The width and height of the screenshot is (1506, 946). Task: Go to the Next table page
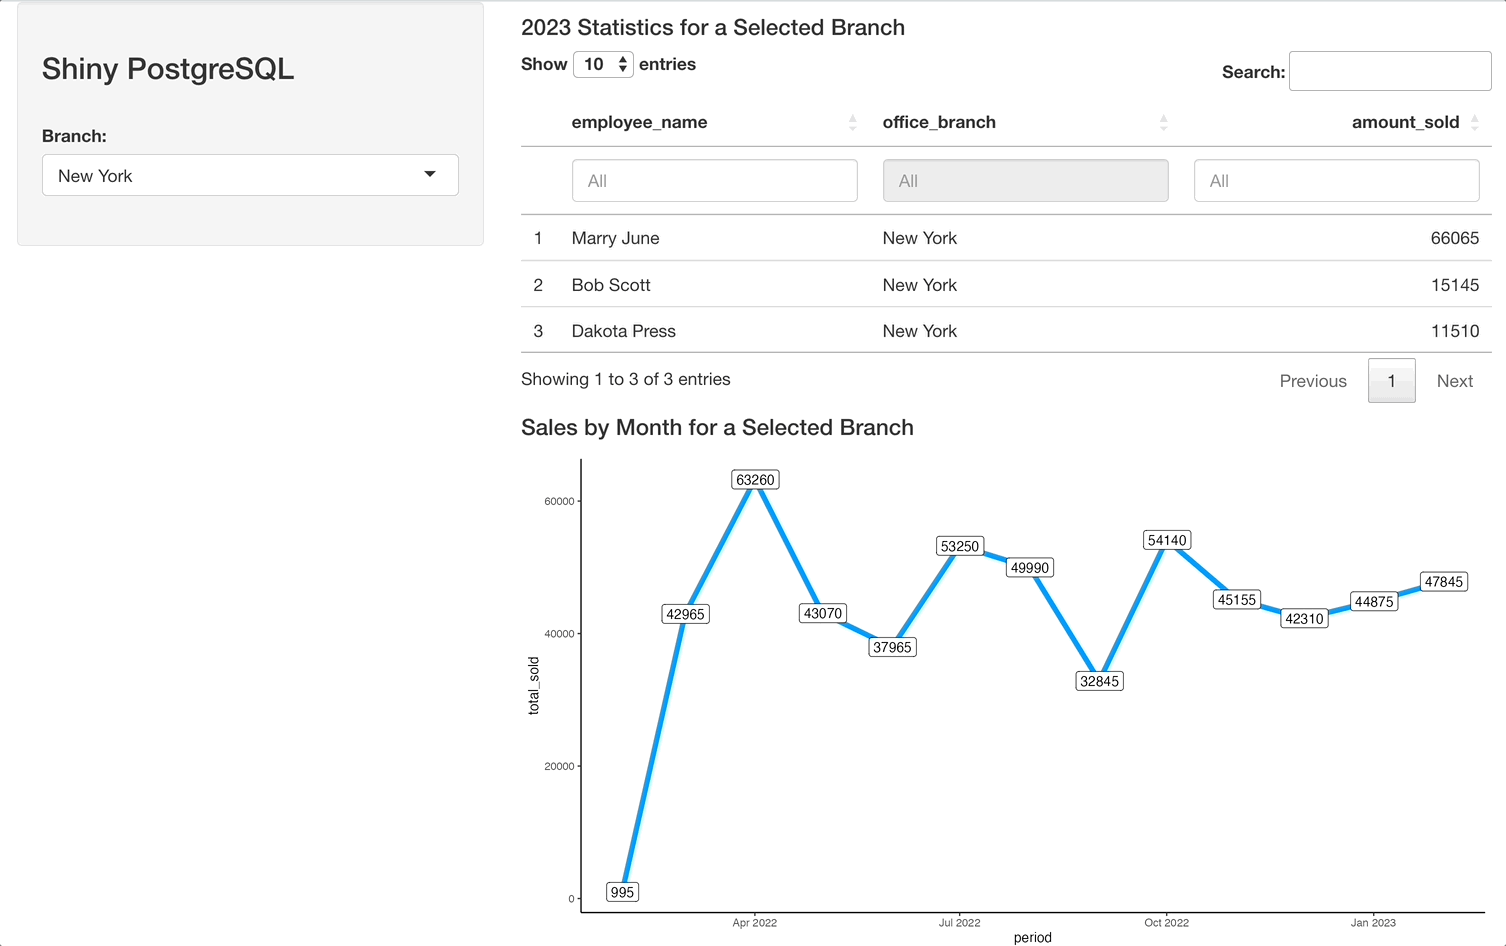(x=1454, y=381)
